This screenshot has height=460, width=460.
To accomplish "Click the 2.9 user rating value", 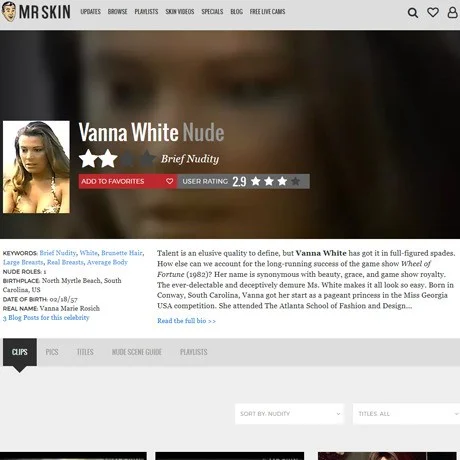I will tap(239, 181).
